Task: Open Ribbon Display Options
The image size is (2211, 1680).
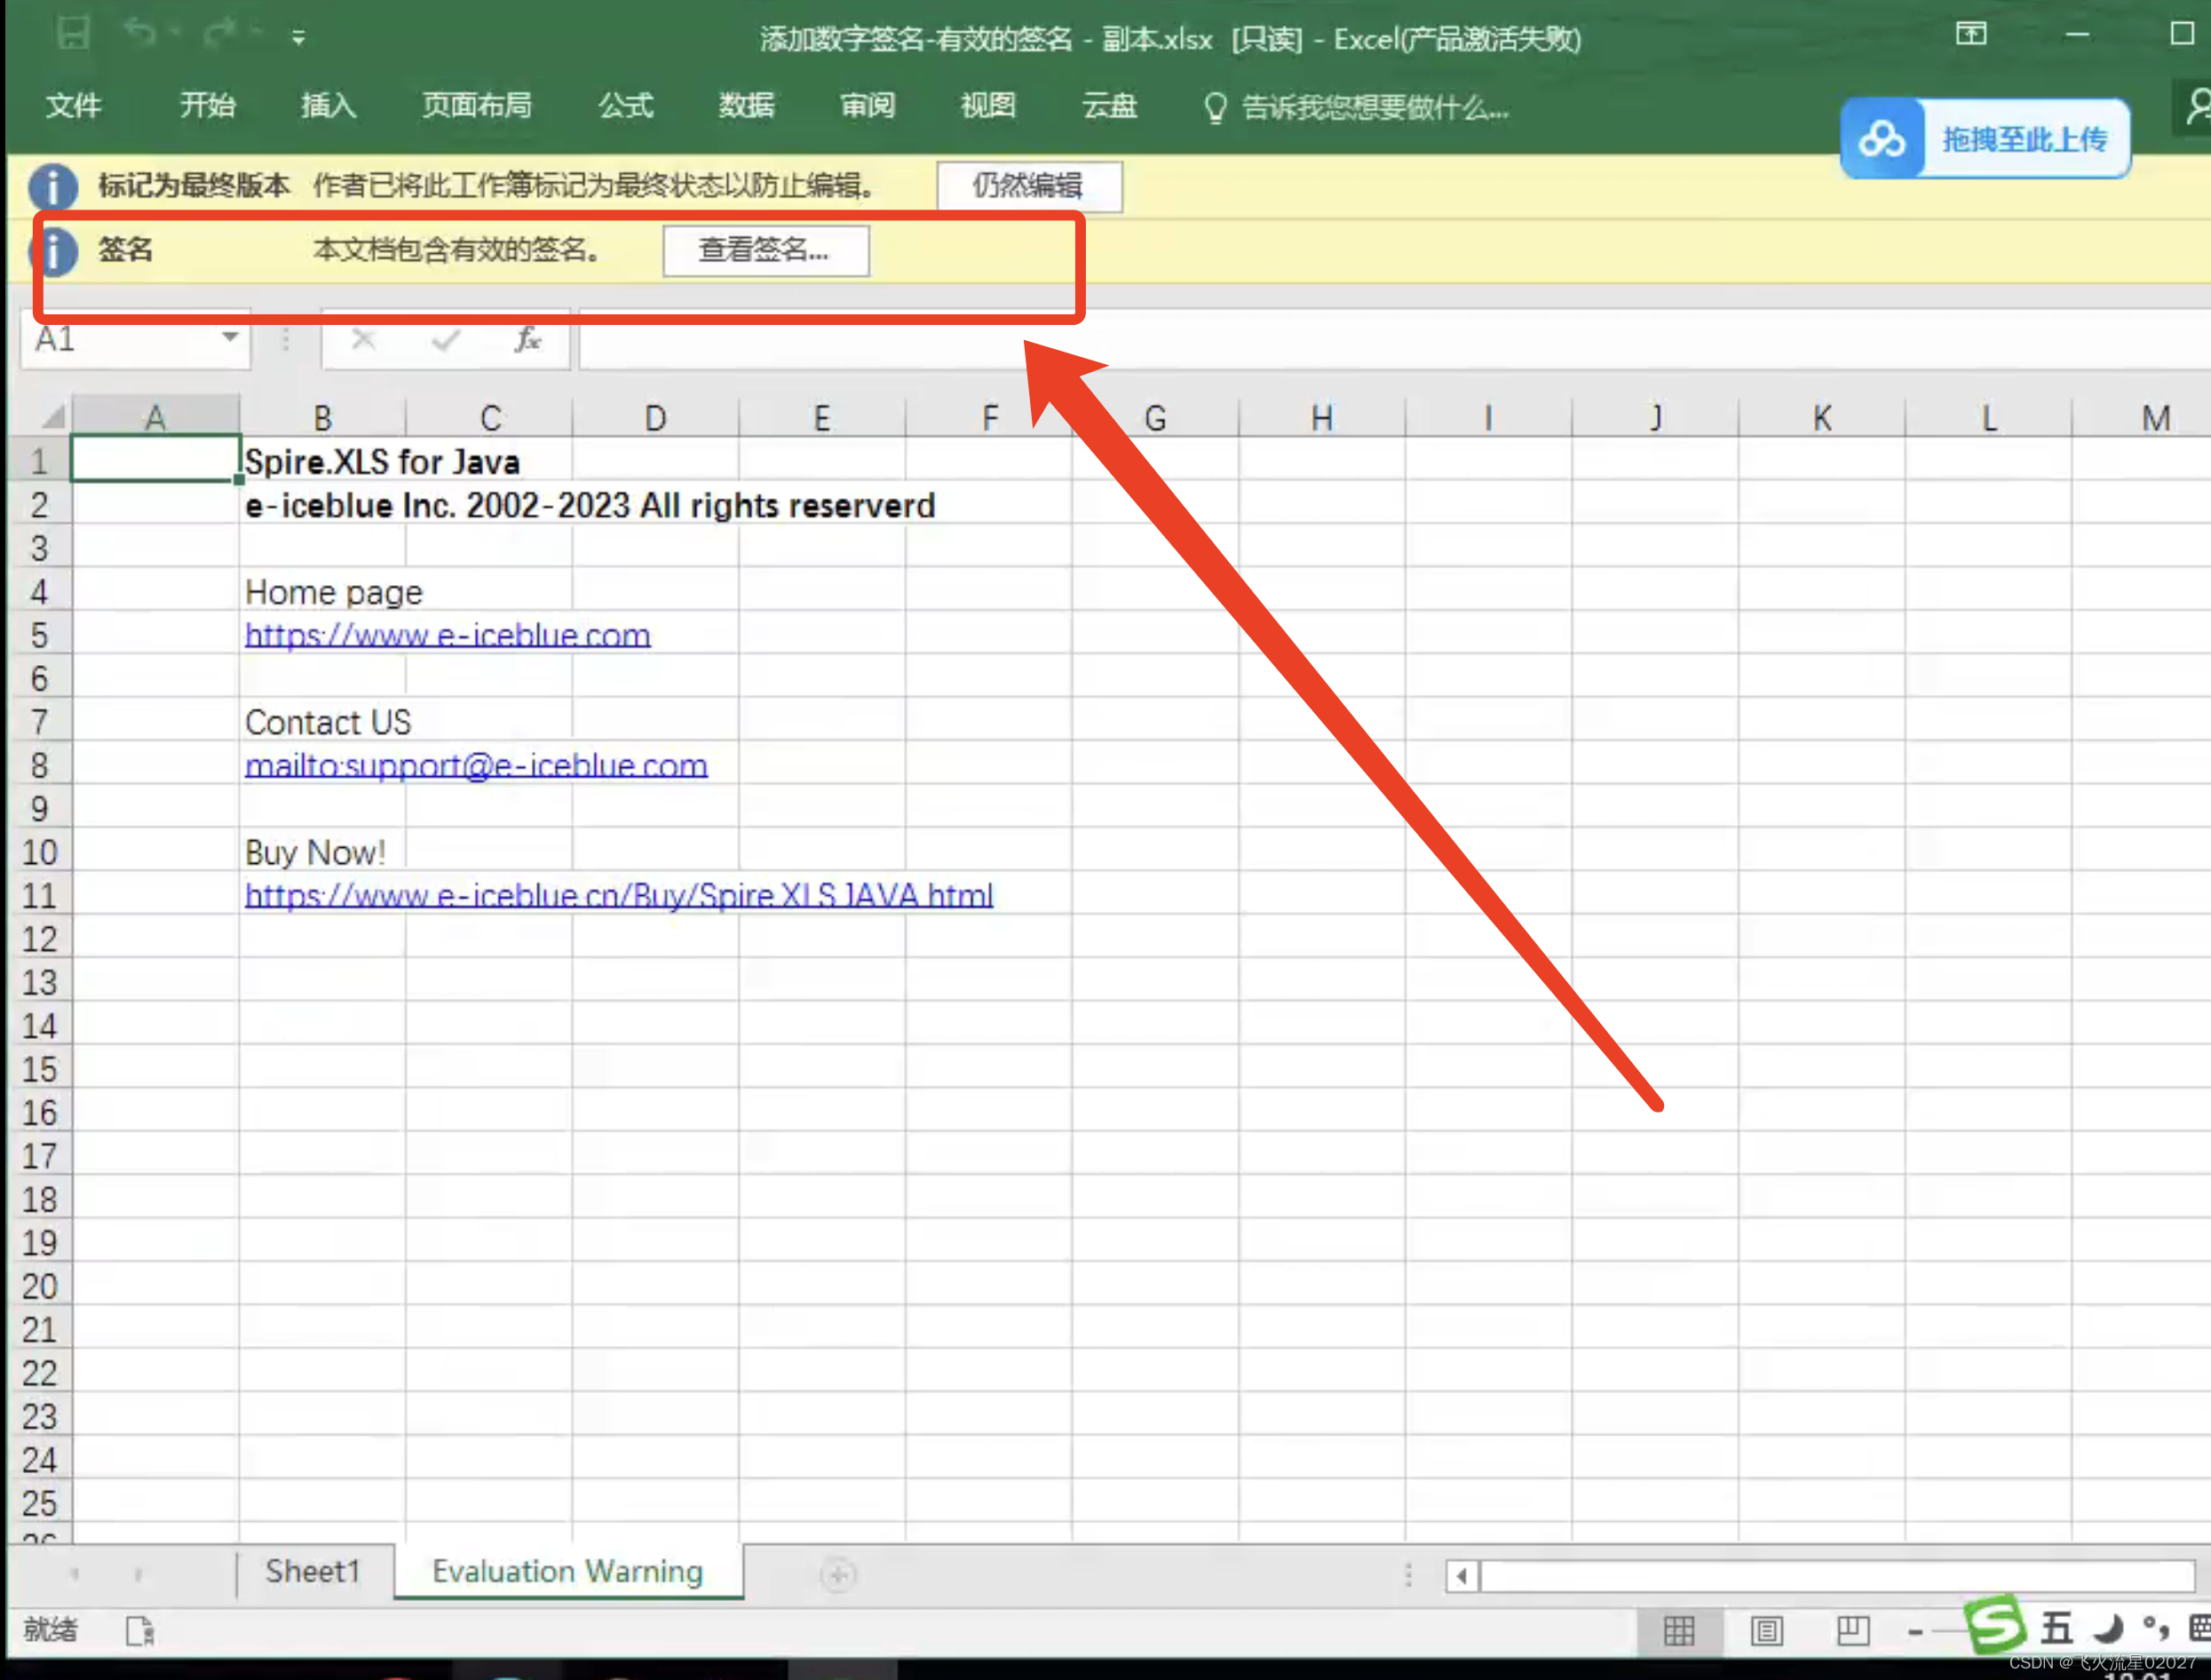Action: click(1971, 34)
